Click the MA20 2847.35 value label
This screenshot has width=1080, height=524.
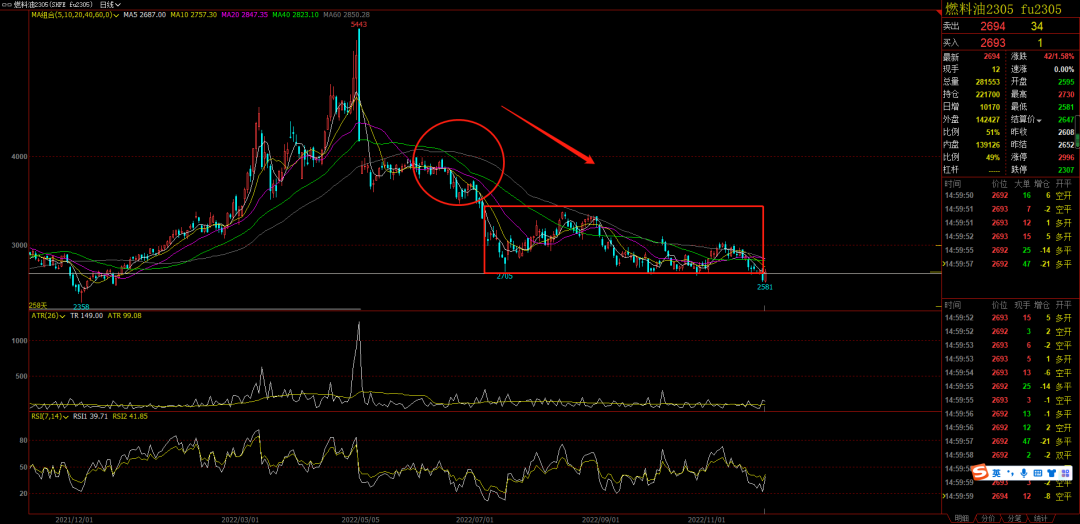245,14
